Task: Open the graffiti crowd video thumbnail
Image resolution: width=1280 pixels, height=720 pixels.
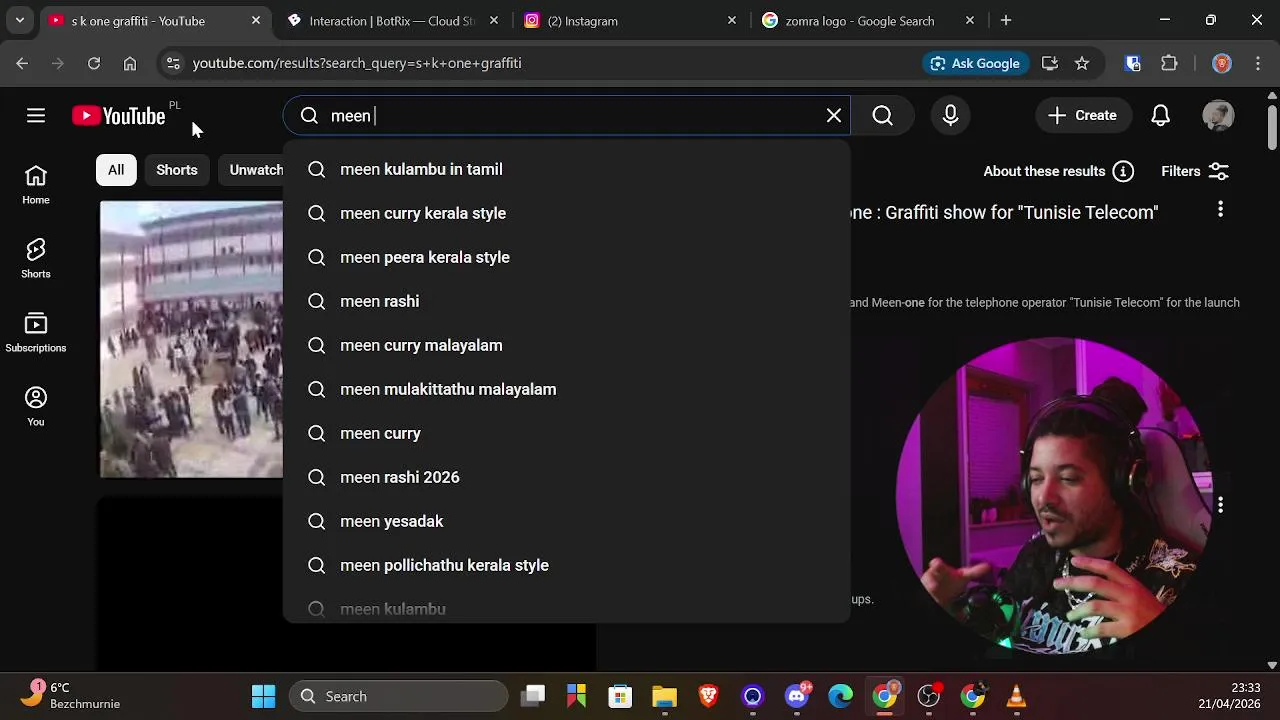Action: coord(191,339)
